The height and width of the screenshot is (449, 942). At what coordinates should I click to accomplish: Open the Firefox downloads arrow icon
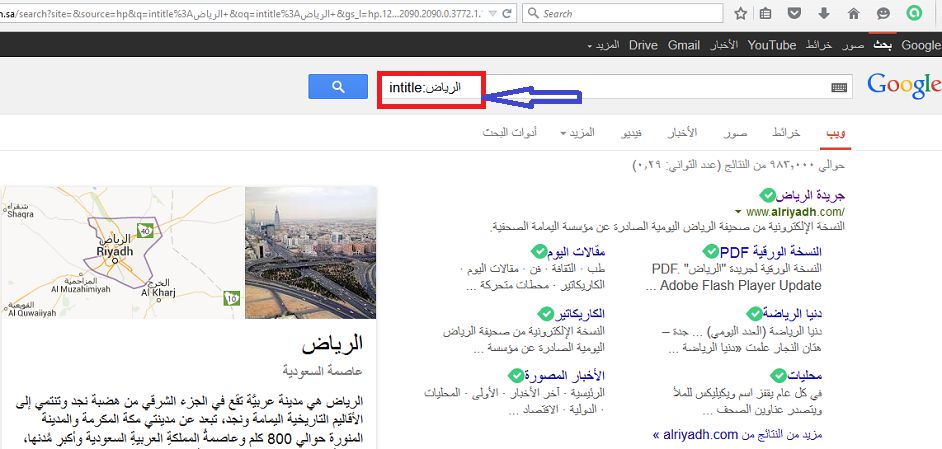824,13
